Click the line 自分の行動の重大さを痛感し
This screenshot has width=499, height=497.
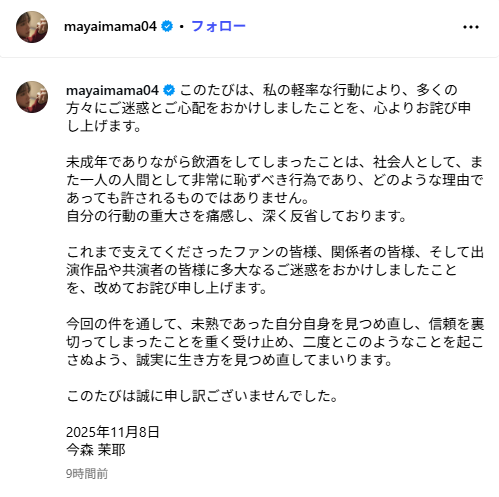236,216
